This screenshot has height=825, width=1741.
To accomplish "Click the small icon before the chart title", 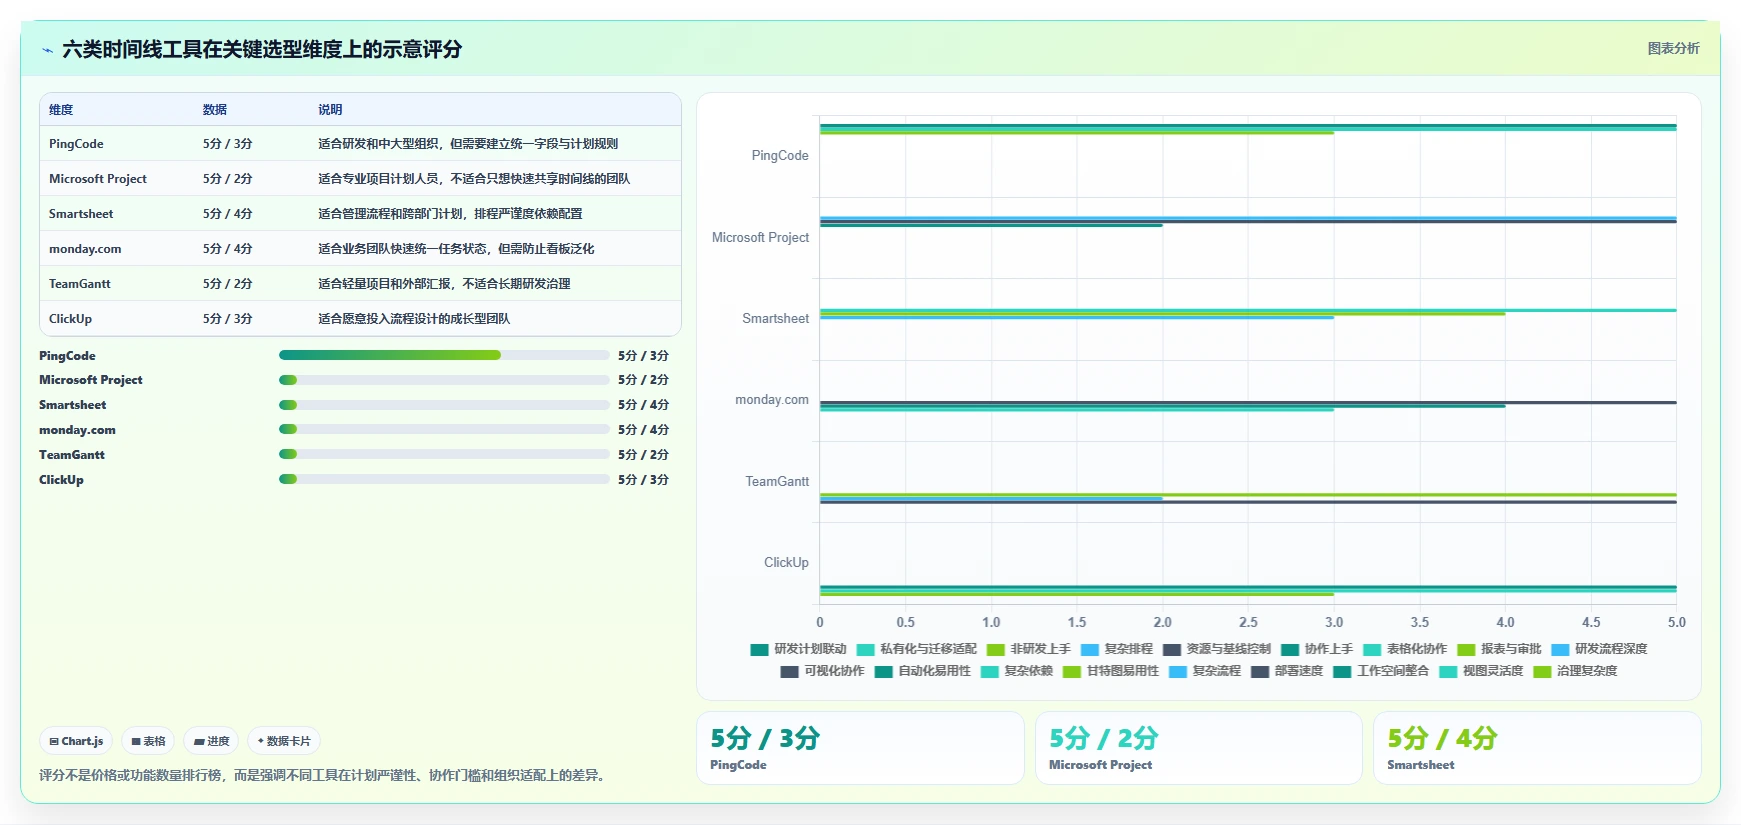I will pyautogui.click(x=47, y=50).
